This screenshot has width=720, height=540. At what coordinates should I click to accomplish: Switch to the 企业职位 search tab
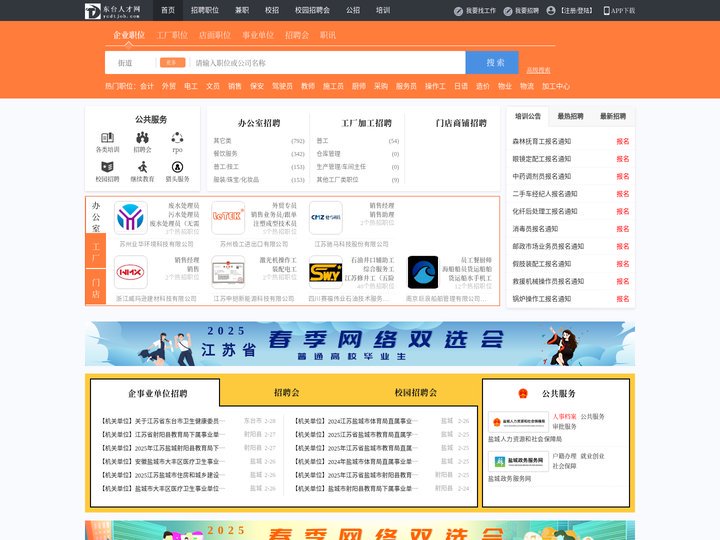click(x=129, y=35)
